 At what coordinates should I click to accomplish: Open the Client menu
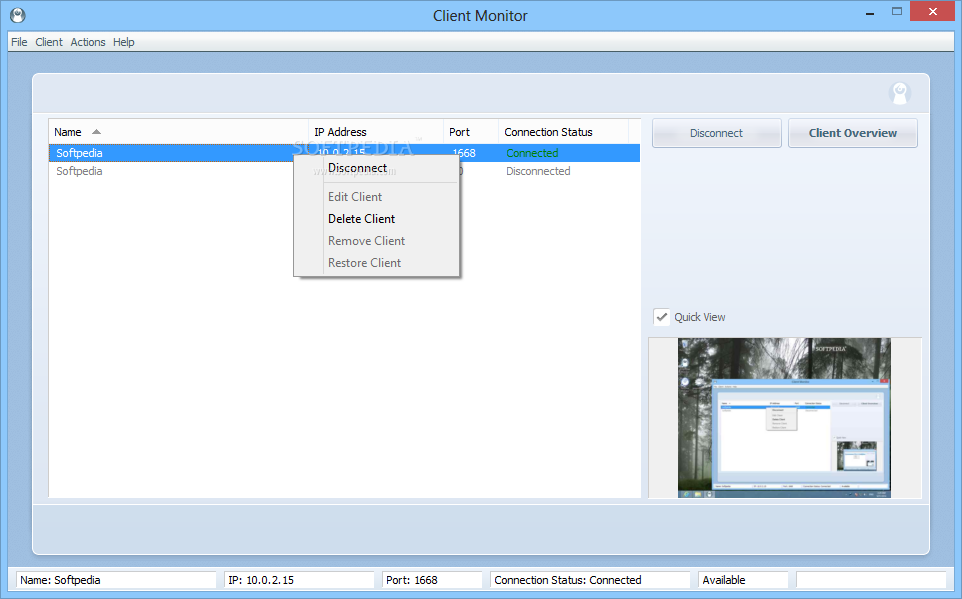(48, 42)
